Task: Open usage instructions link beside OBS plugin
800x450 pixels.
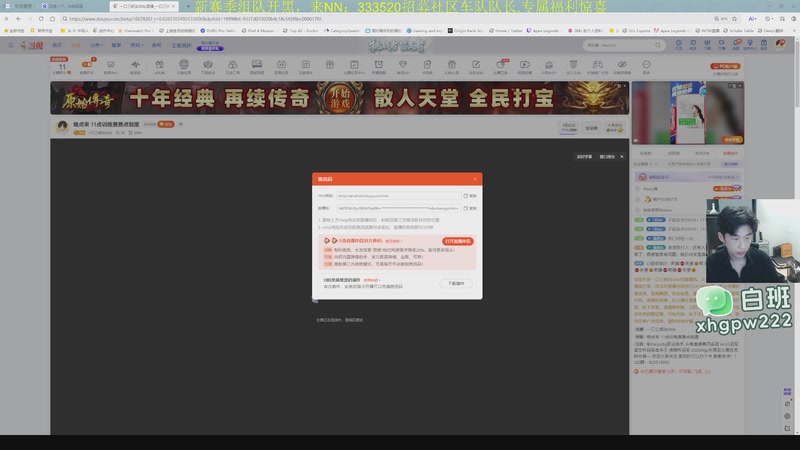Action: 372,280
